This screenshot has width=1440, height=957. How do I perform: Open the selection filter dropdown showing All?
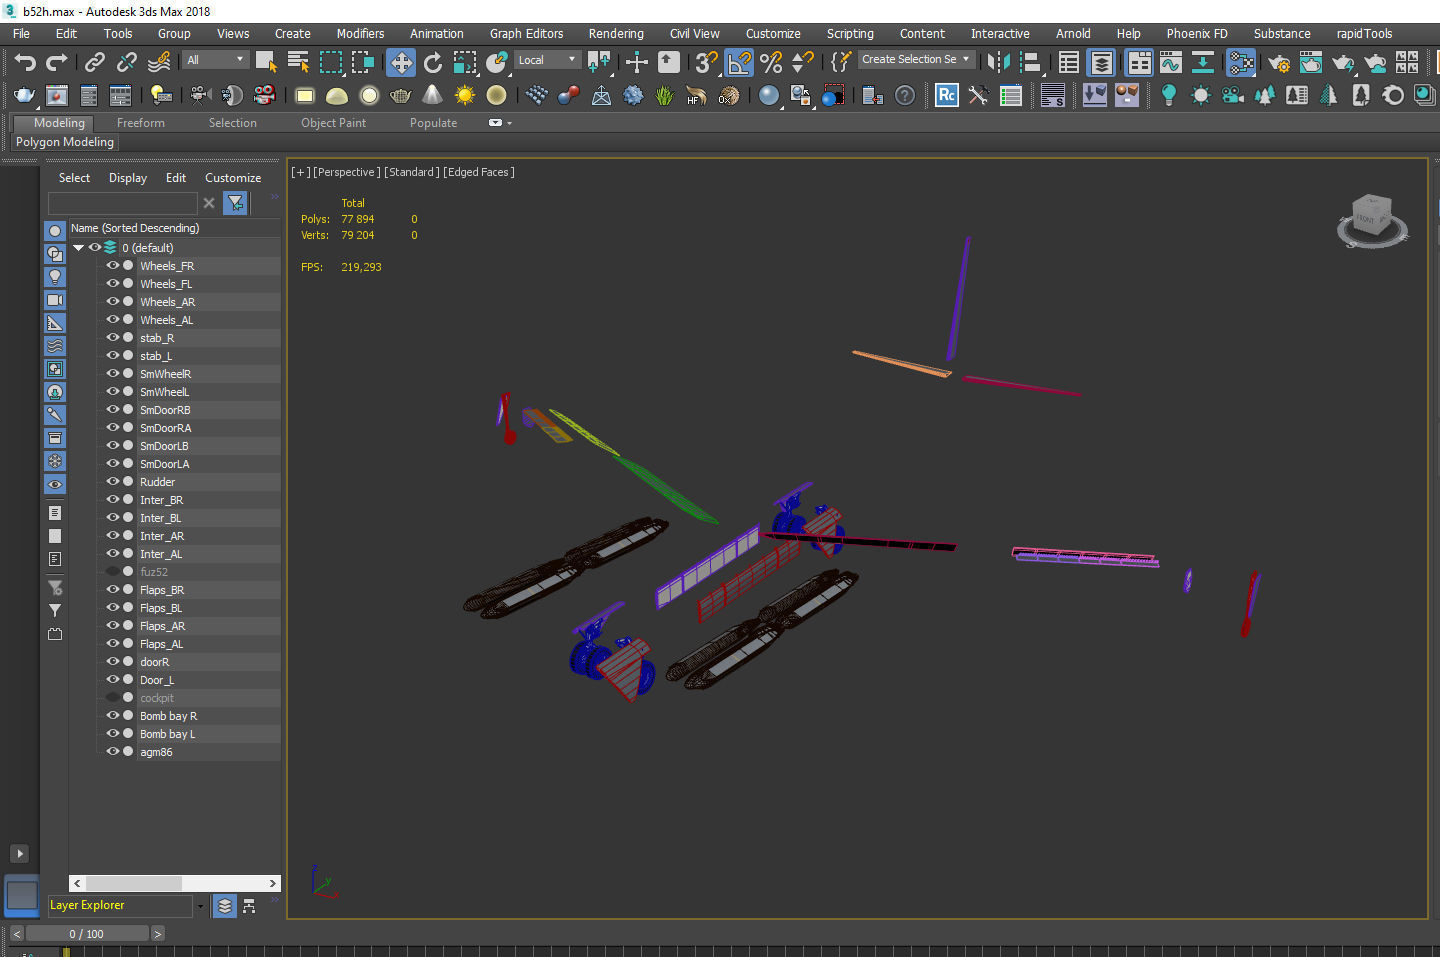pyautogui.click(x=215, y=60)
